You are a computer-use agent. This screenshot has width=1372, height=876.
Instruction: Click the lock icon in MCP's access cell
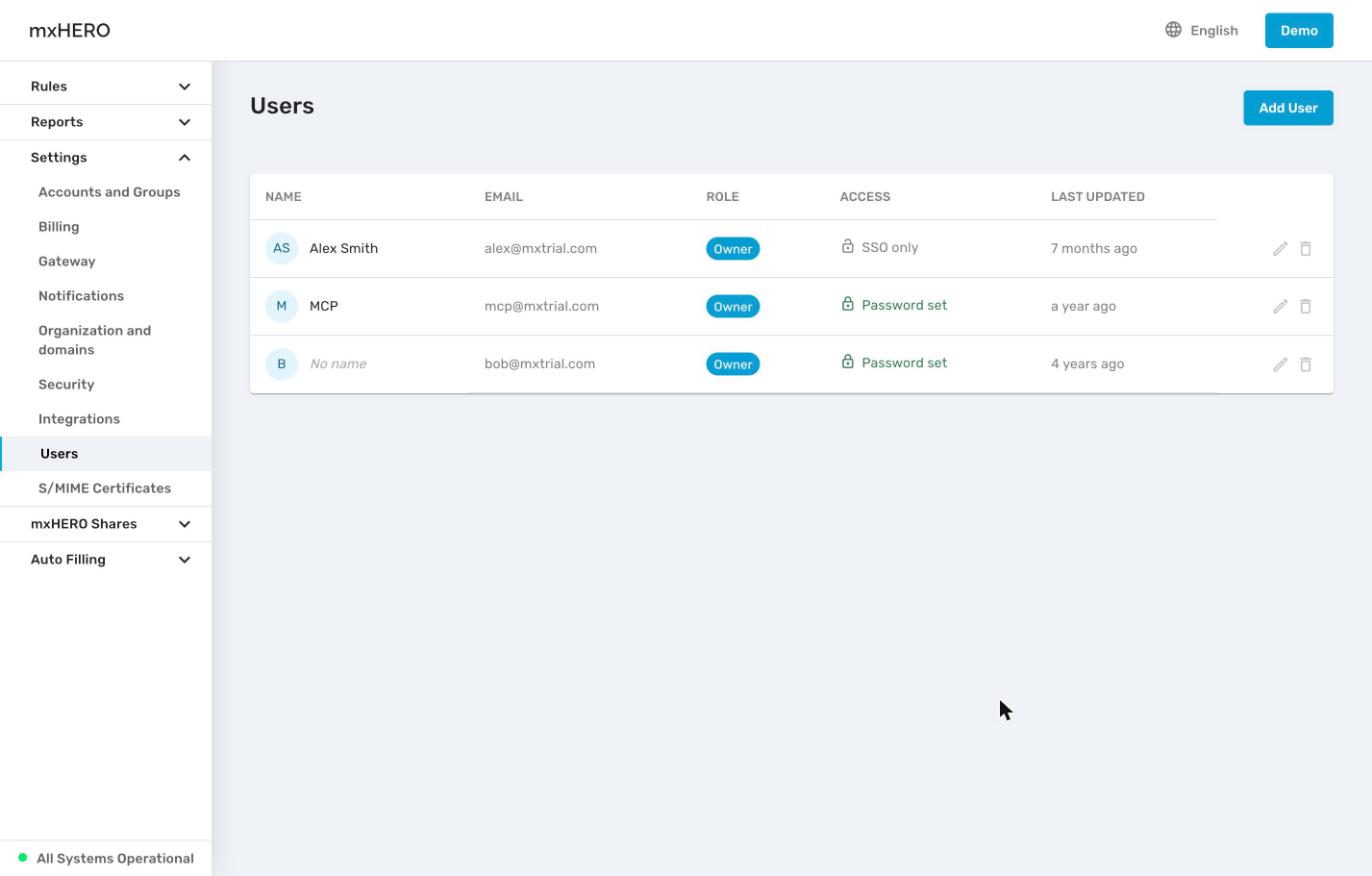point(848,305)
